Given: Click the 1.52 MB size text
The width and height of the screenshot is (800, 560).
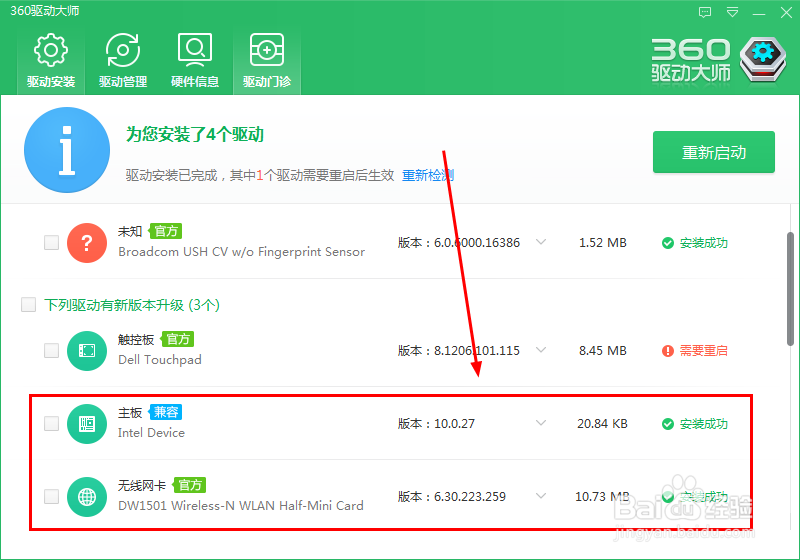Looking at the screenshot, I should coord(603,243).
